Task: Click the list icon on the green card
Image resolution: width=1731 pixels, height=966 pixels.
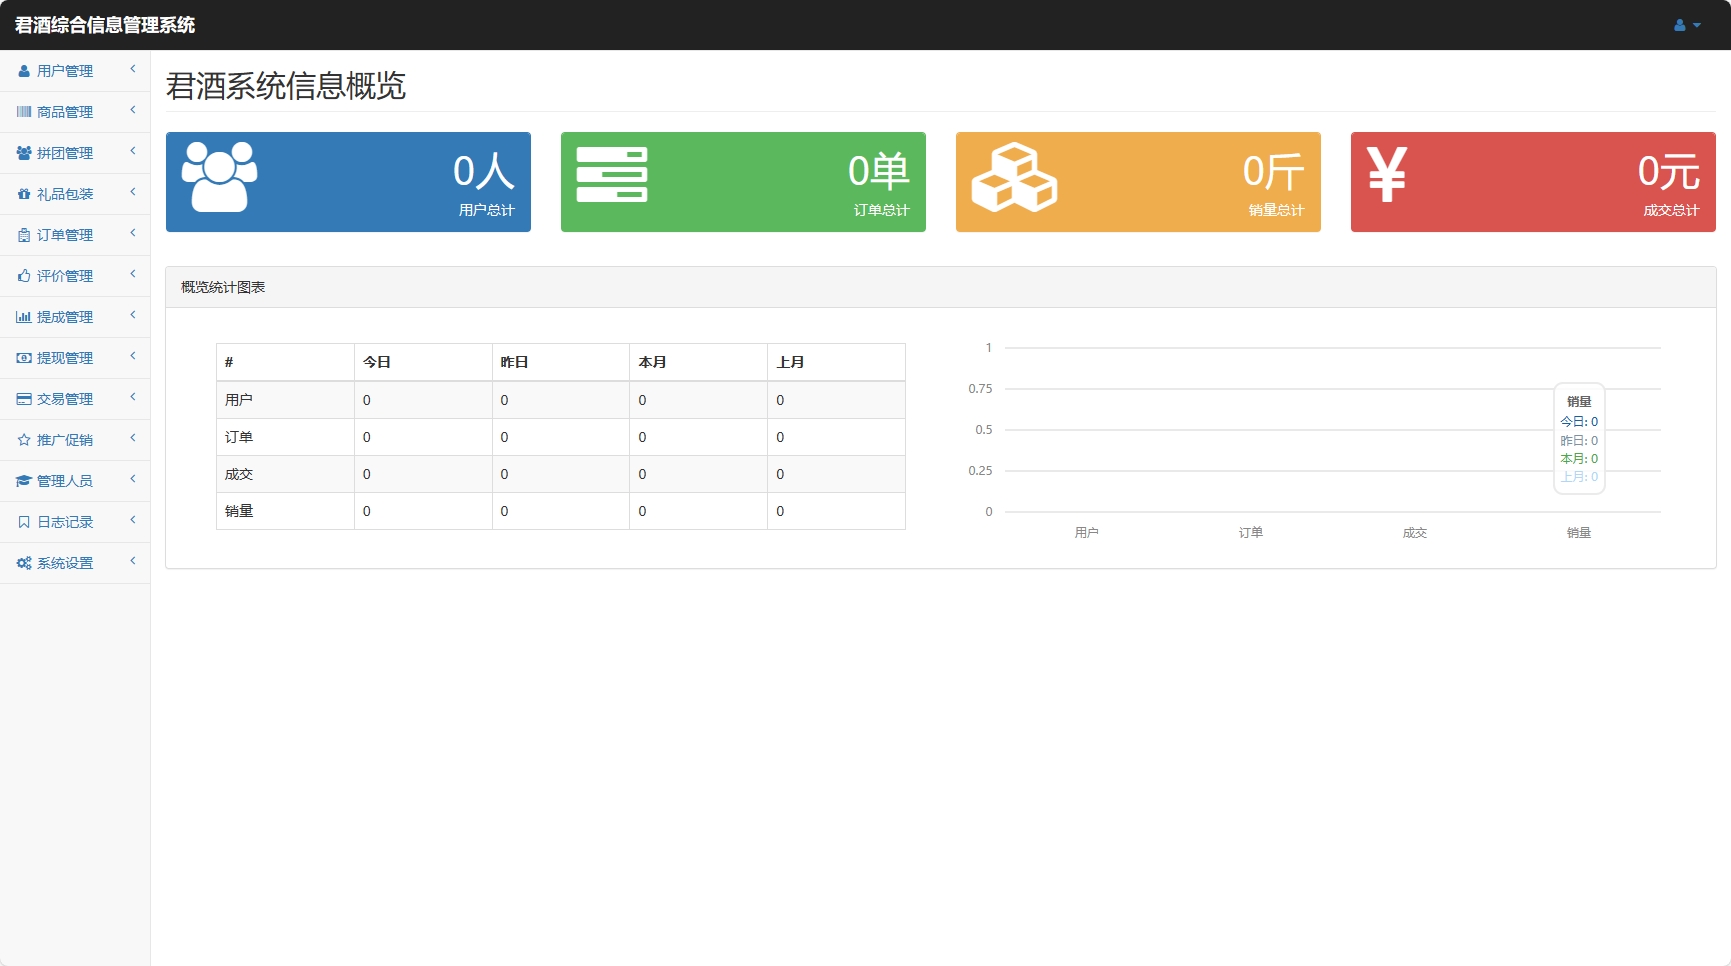Action: (612, 175)
